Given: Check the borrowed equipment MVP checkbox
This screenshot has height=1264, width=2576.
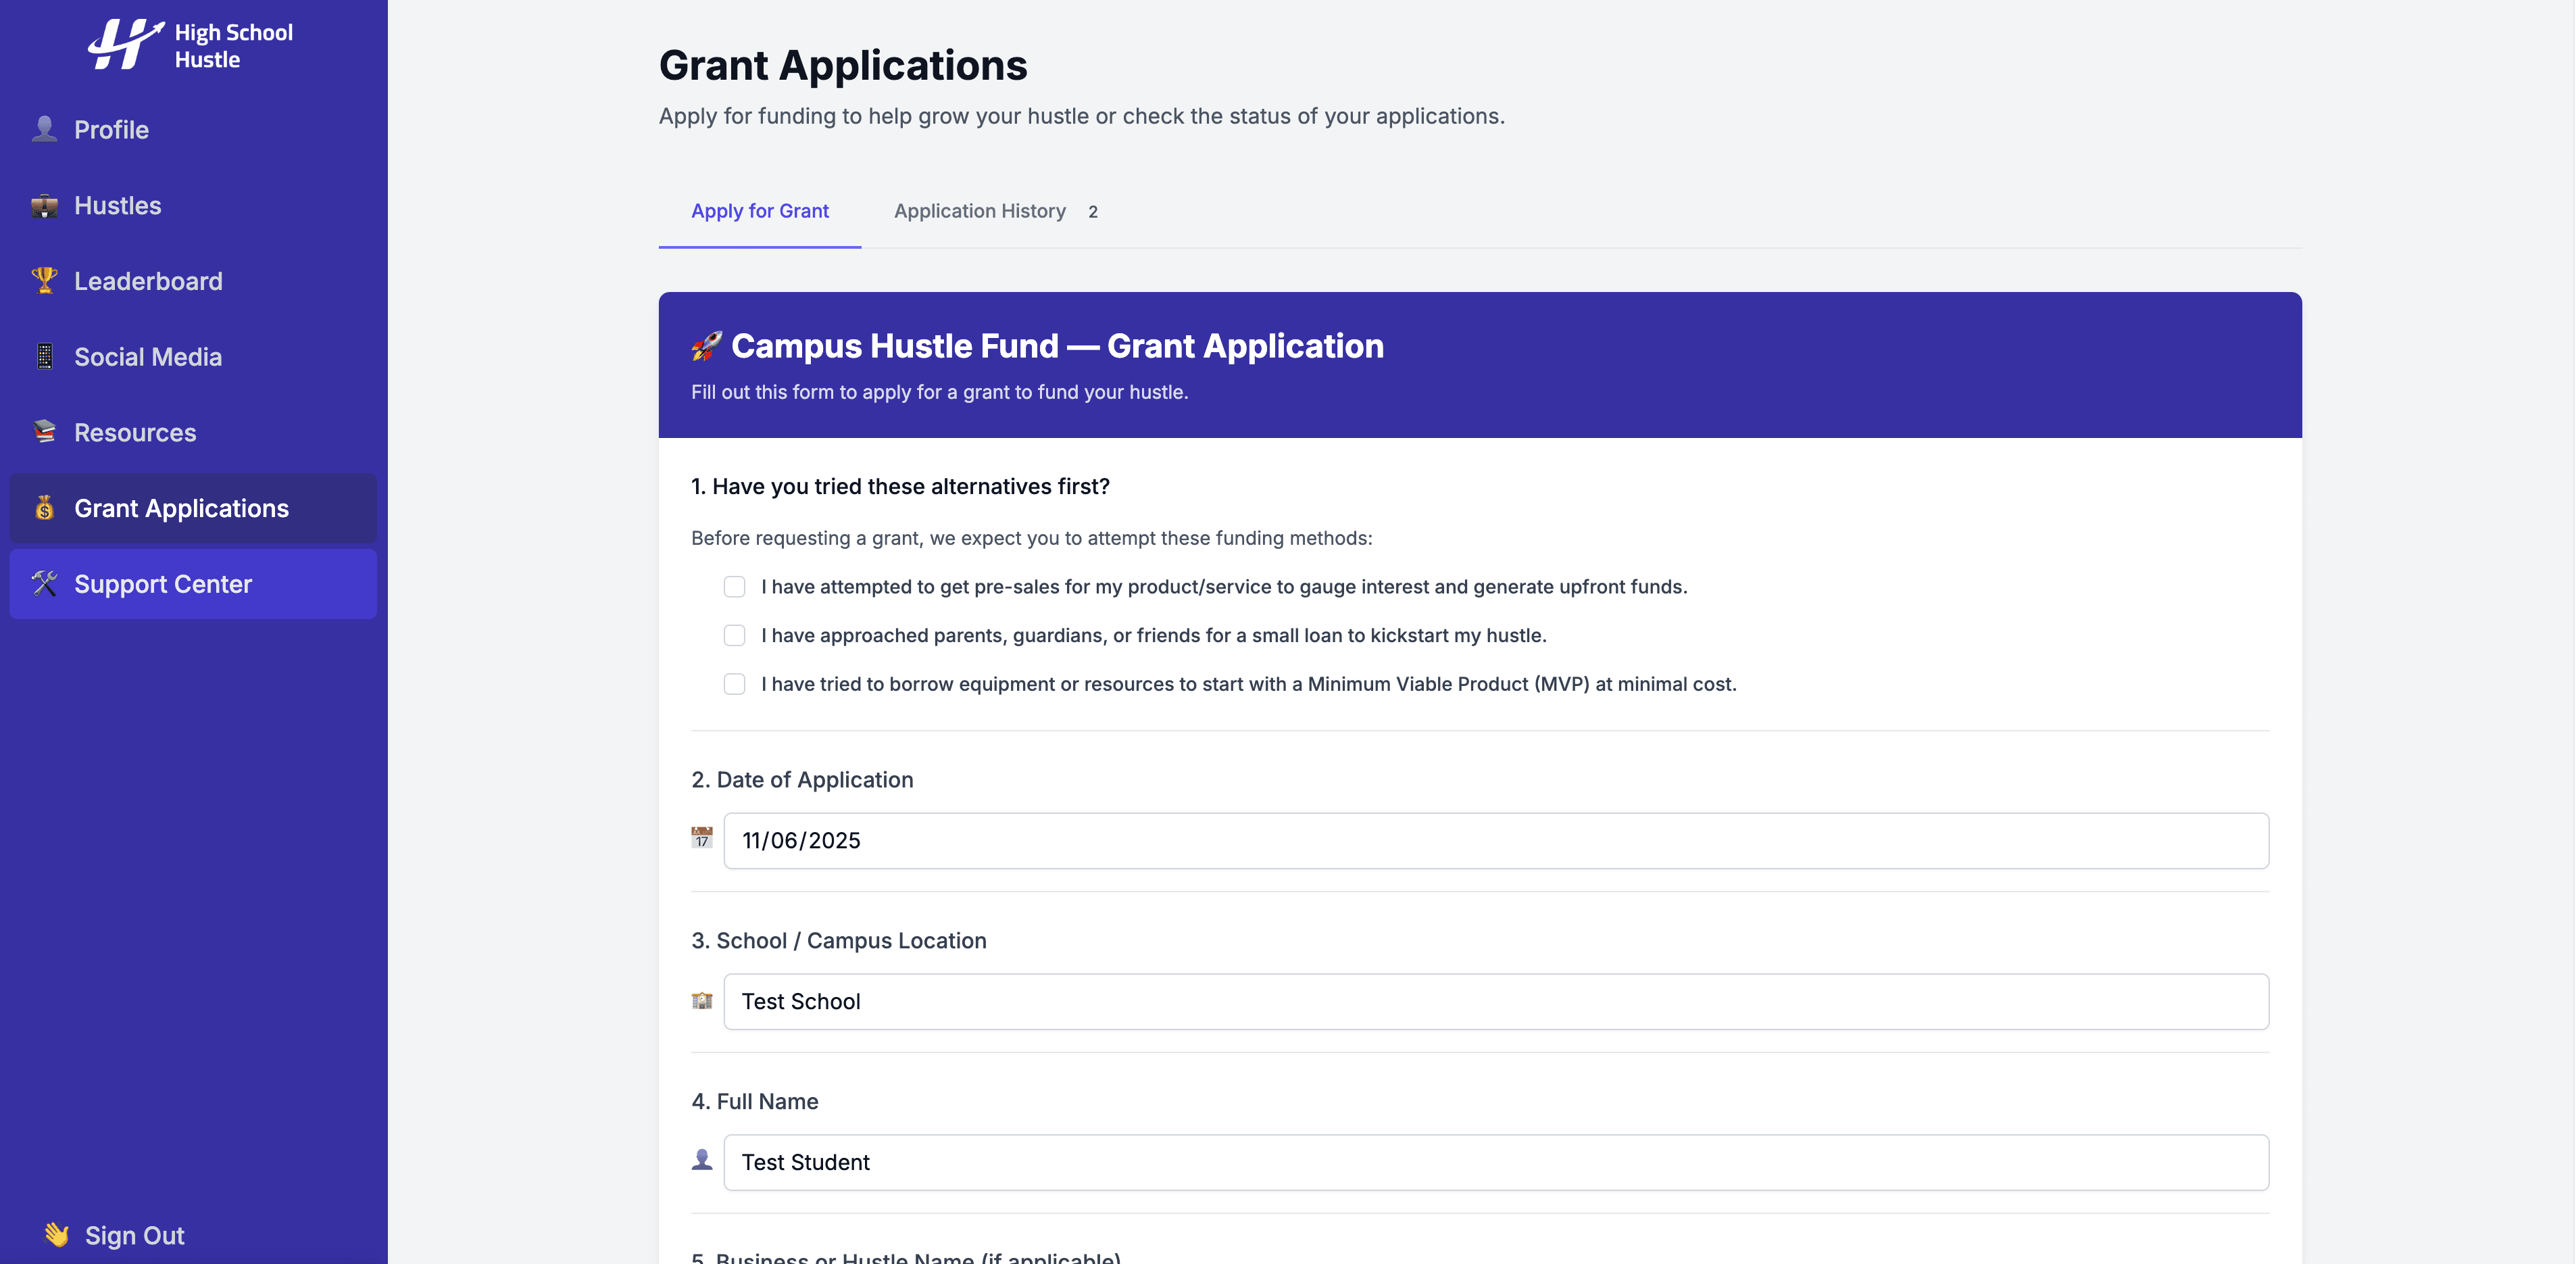Looking at the screenshot, I should pos(735,684).
